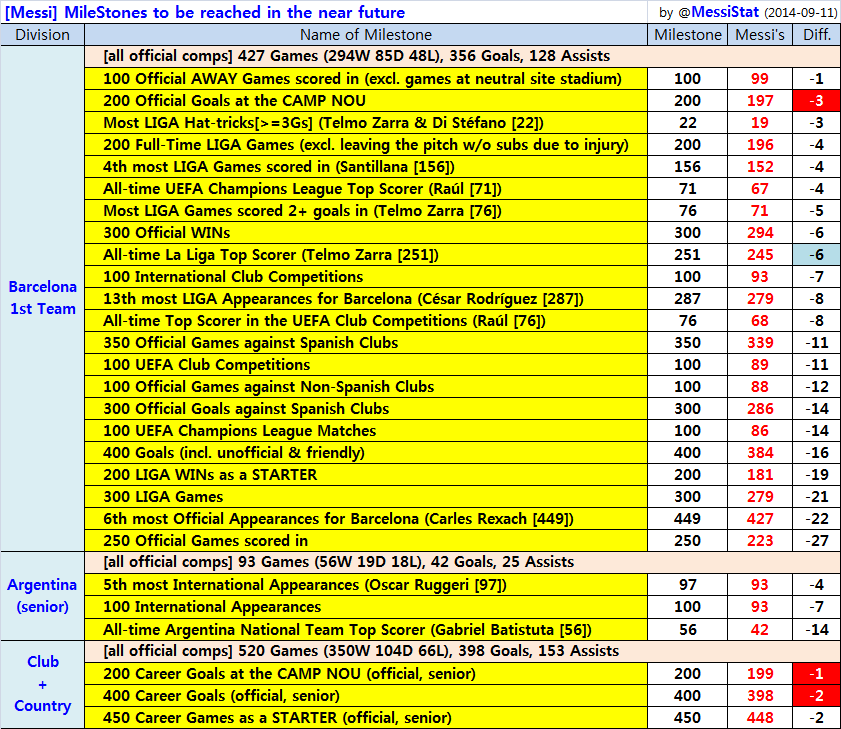Image resolution: width=841 pixels, height=729 pixels.
Task: Click Messi's value 448 for Career Games
Action: [x=760, y=718]
